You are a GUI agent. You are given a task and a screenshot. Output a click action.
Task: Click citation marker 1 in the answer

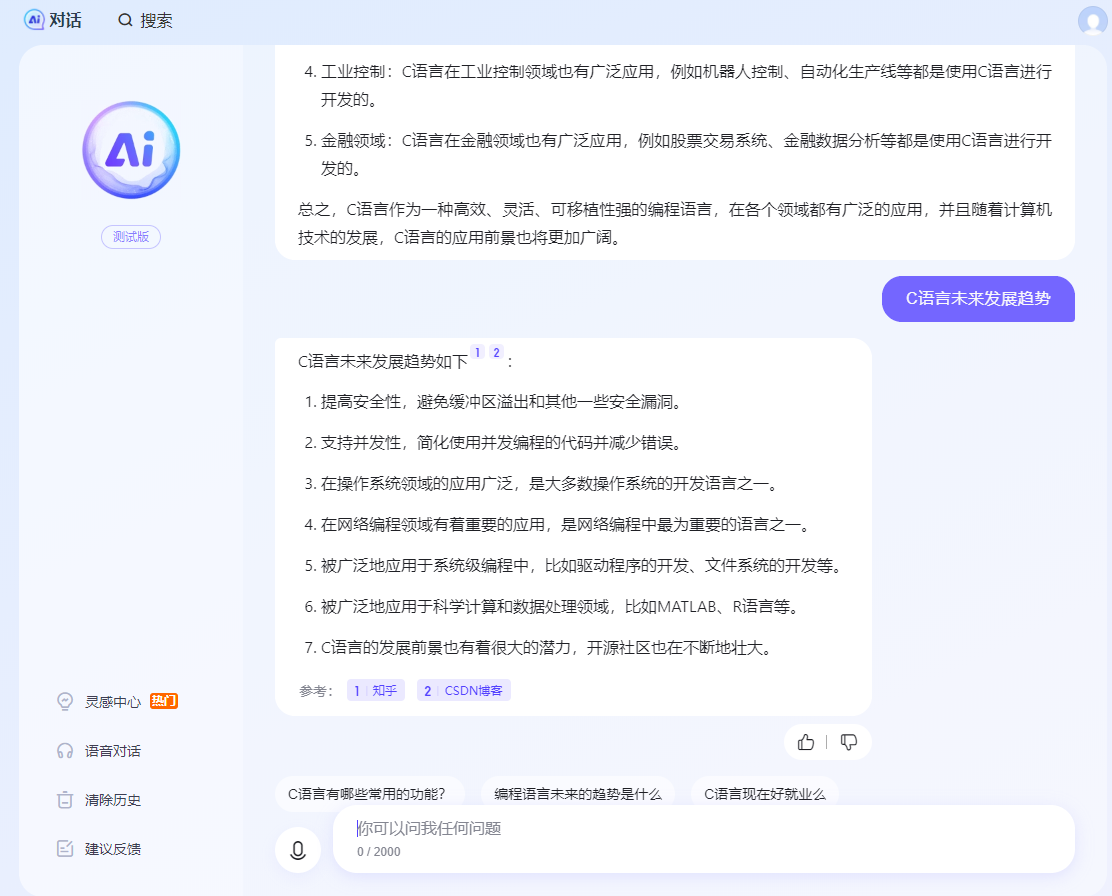pos(480,352)
